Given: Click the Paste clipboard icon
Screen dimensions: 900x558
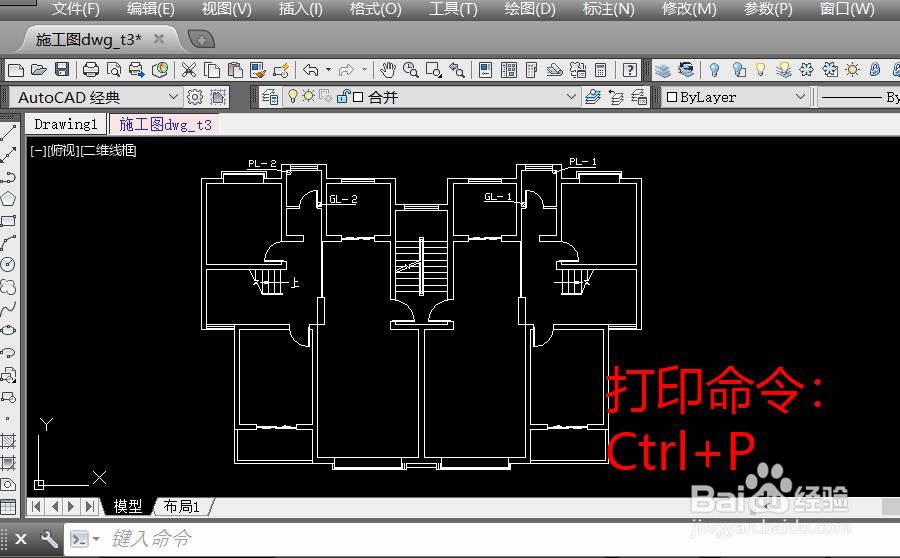Looking at the screenshot, I should pos(235,70).
